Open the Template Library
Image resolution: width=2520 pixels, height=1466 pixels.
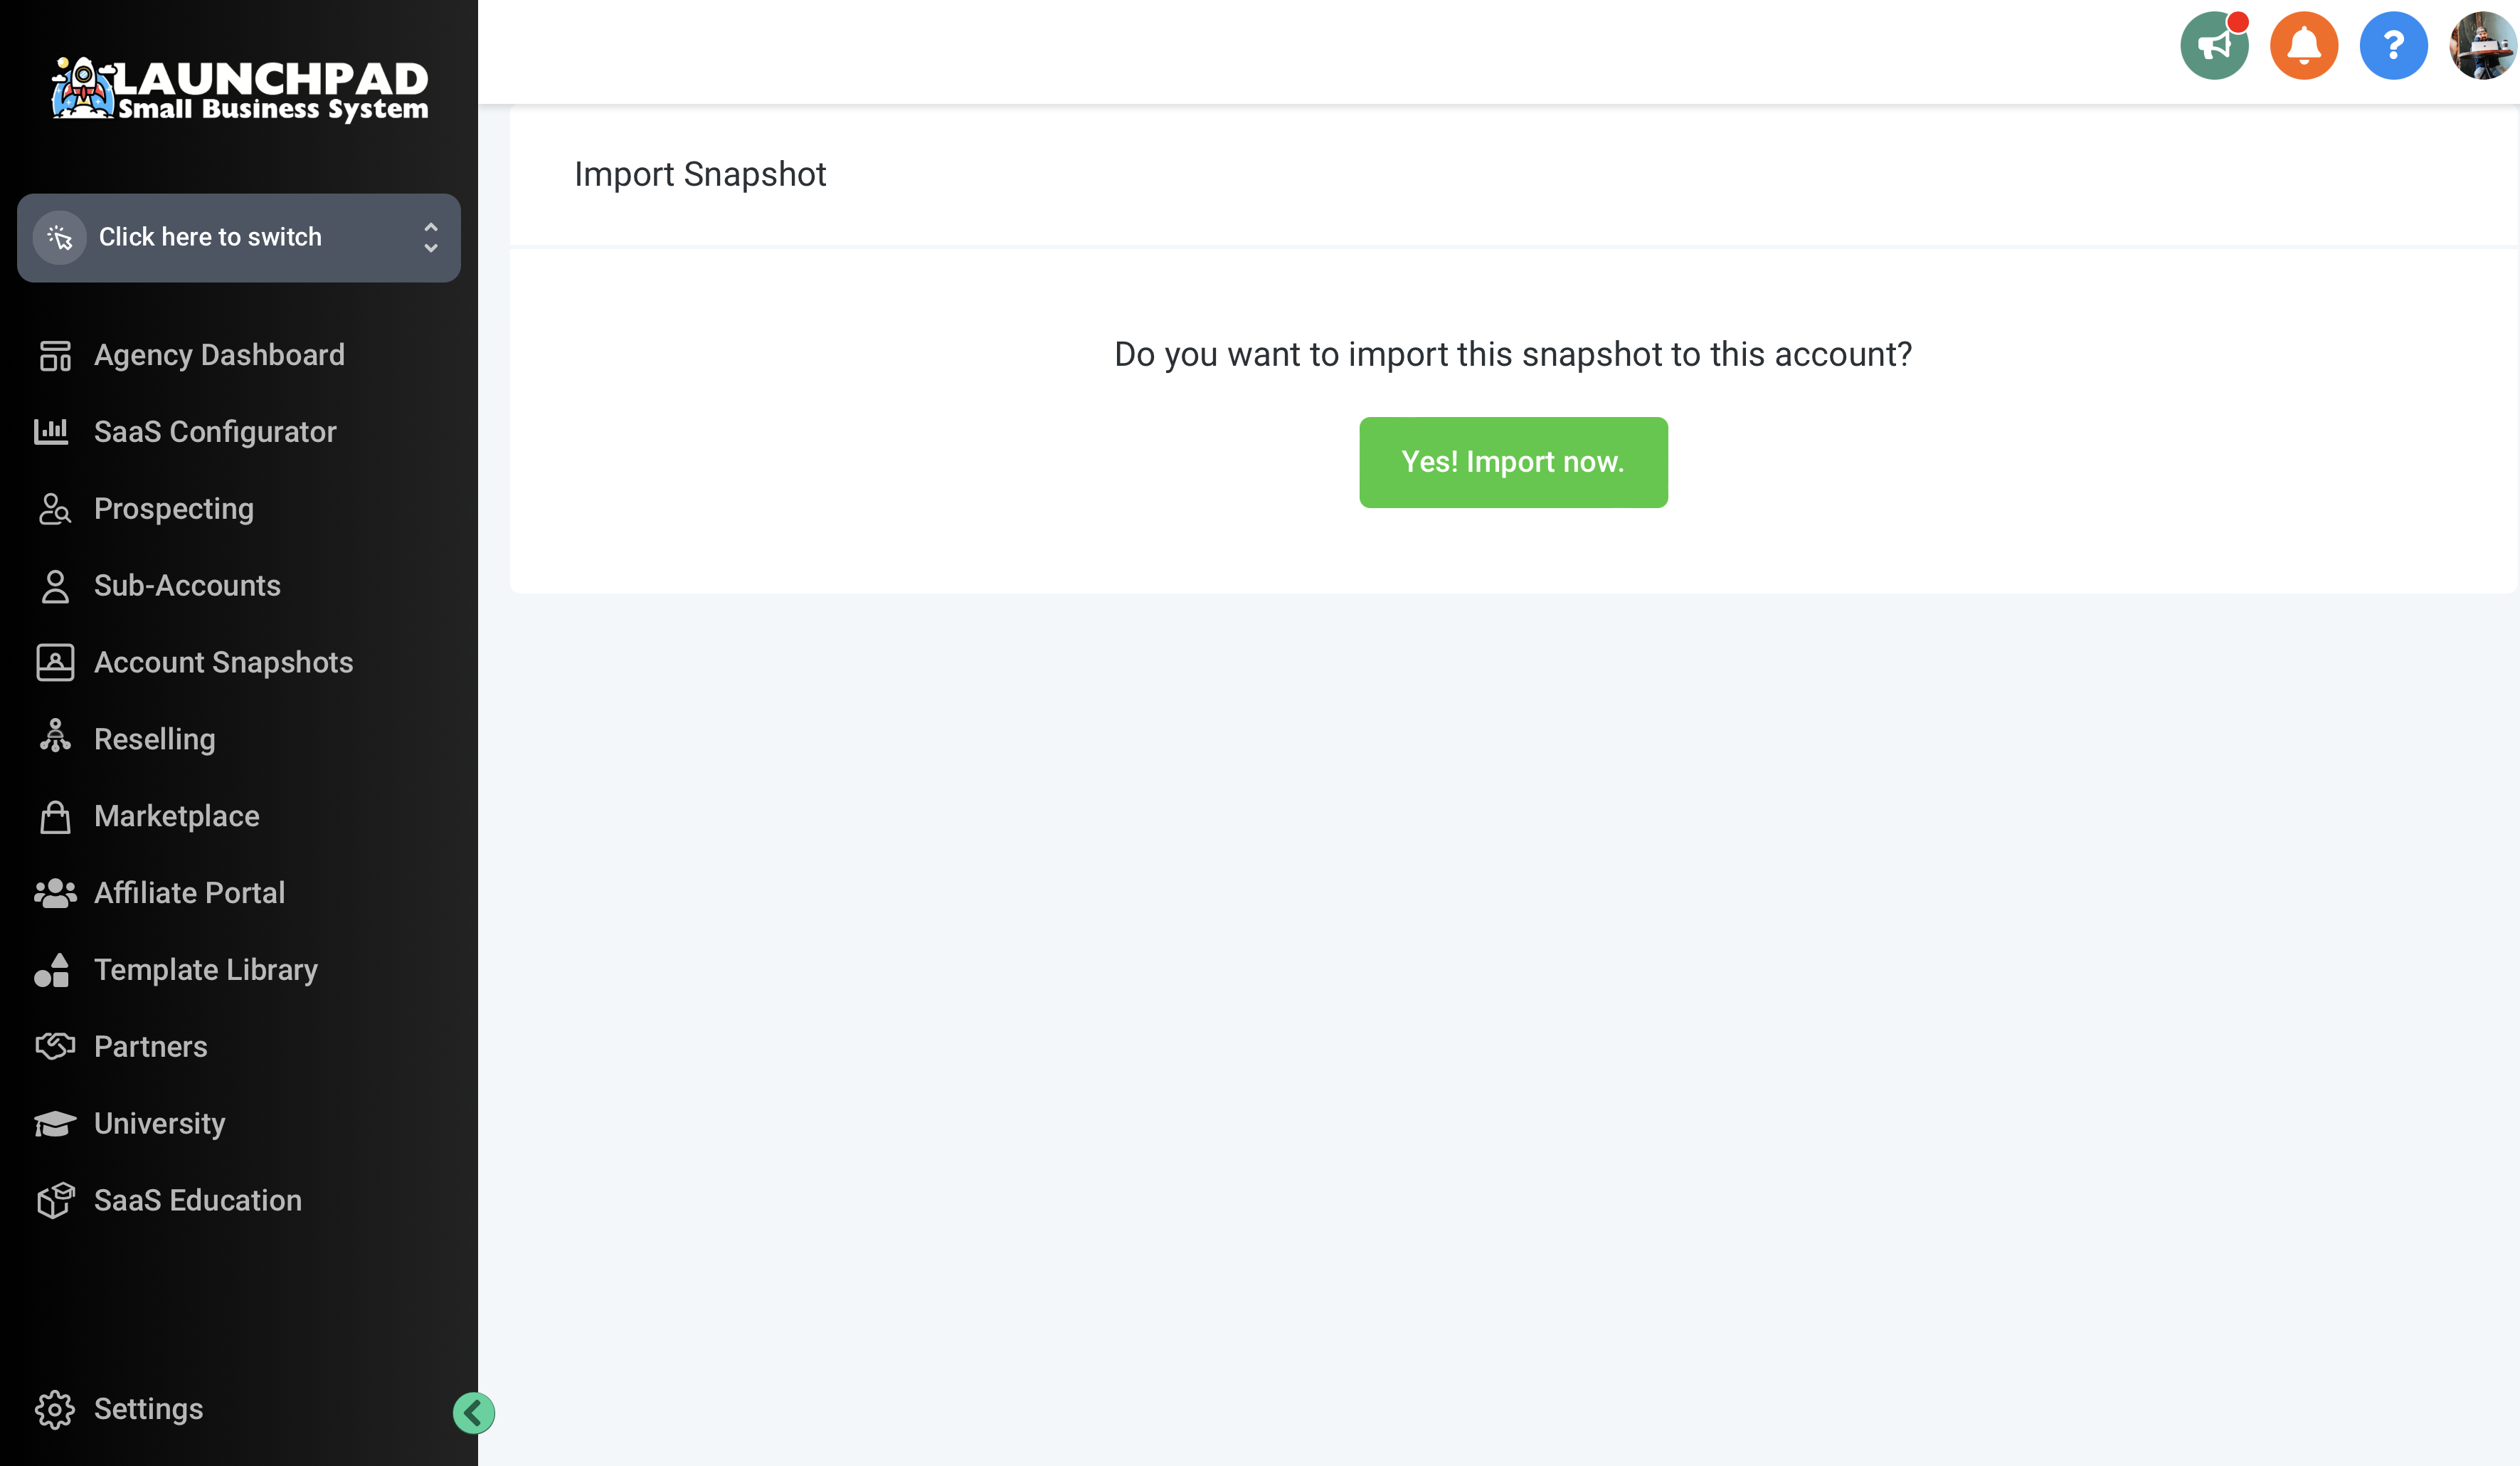click(205, 970)
